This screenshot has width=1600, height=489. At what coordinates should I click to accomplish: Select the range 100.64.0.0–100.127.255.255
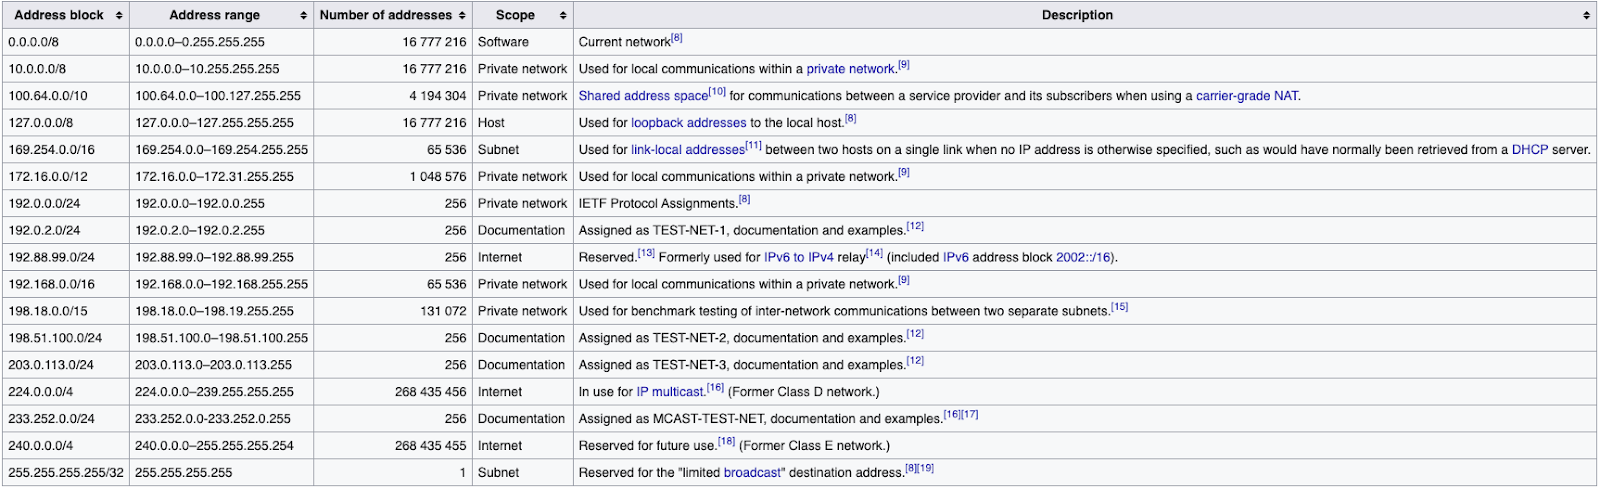click(x=218, y=96)
